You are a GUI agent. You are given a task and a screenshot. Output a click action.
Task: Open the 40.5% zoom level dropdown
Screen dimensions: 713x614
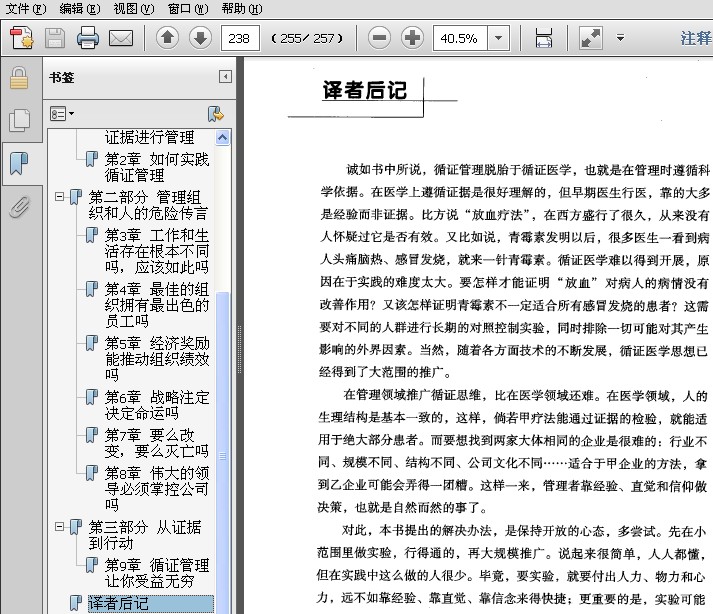[x=497, y=39]
